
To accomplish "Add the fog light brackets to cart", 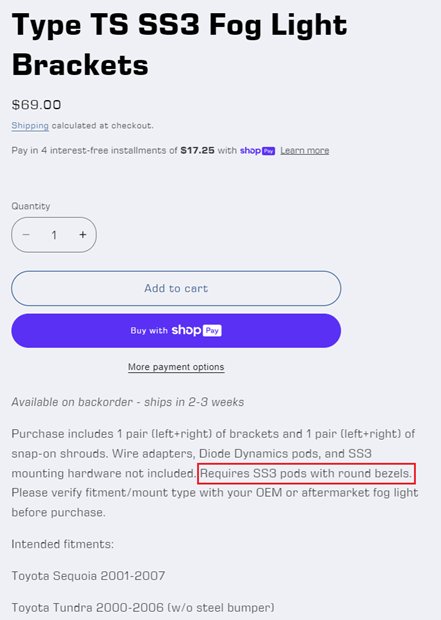I will point(176,288).
